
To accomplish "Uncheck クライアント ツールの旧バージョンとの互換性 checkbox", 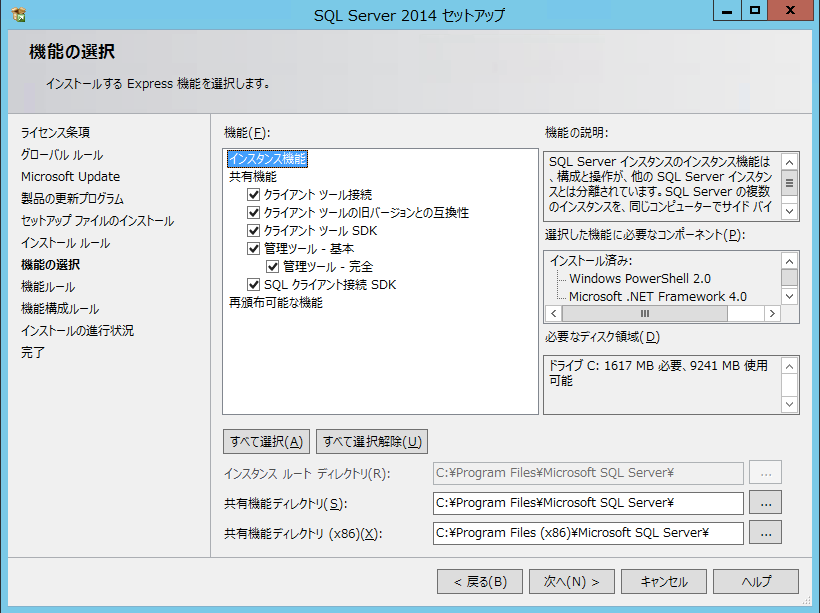I will click(254, 212).
